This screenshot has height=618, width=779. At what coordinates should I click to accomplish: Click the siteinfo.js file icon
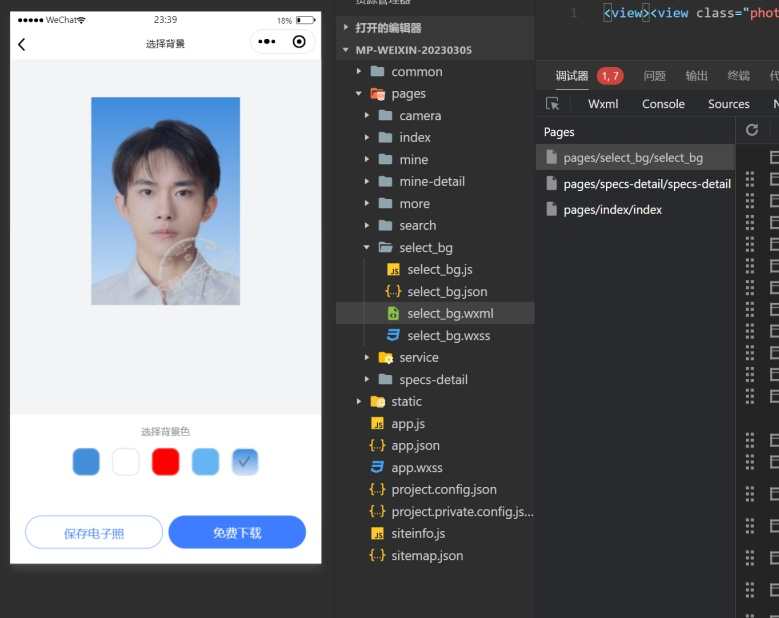(x=378, y=534)
